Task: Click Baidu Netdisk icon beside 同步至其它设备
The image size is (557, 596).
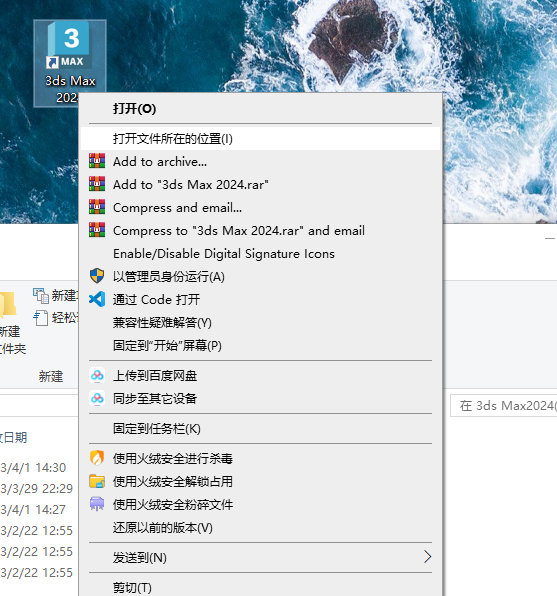Action: click(x=97, y=398)
